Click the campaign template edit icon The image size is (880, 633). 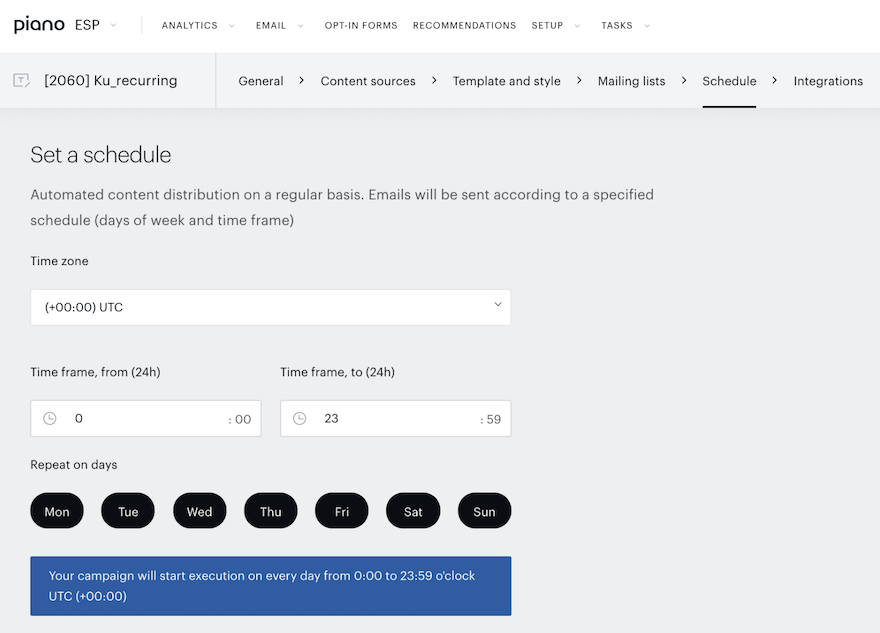coord(21,81)
